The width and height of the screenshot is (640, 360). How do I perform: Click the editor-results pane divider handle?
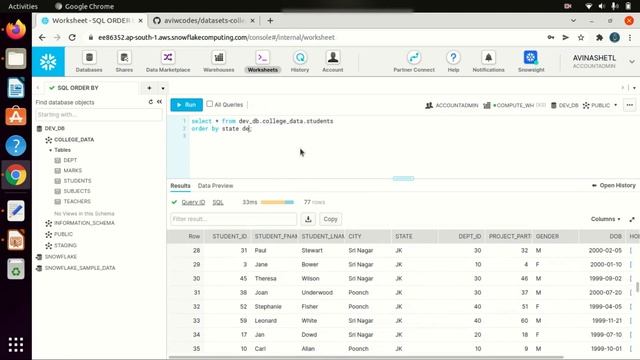coord(403,178)
